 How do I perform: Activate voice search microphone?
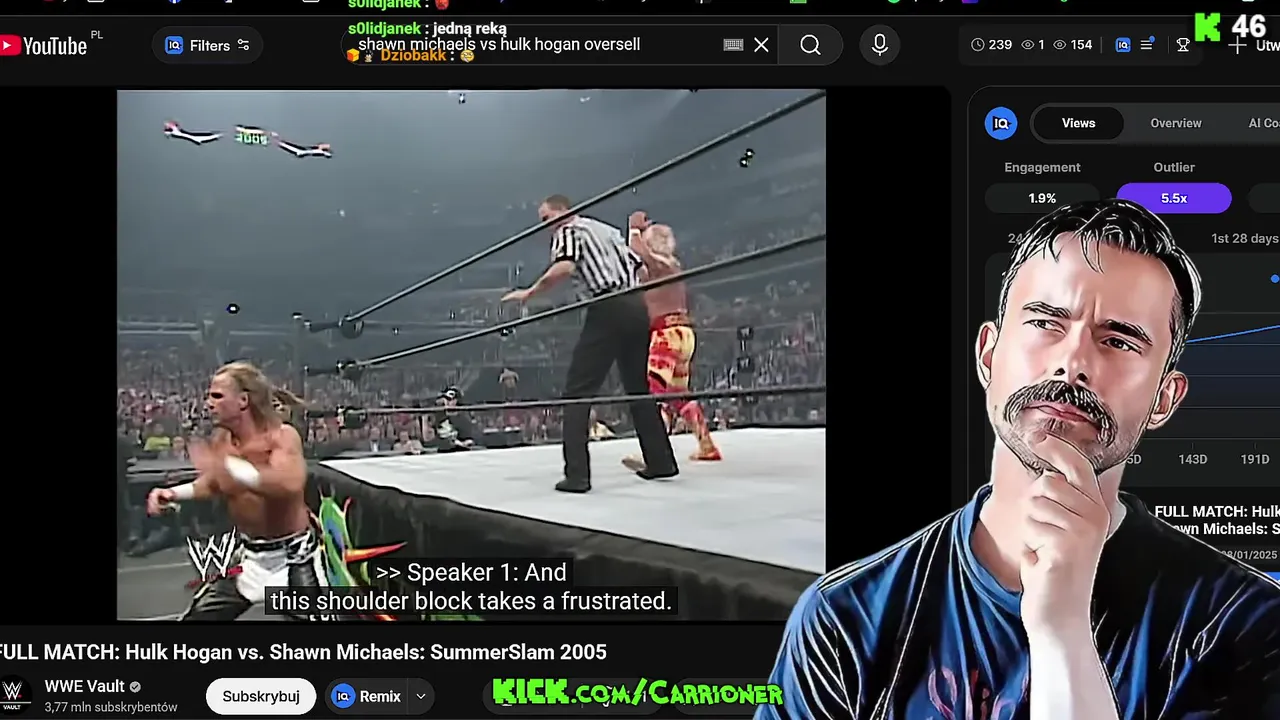coord(880,45)
